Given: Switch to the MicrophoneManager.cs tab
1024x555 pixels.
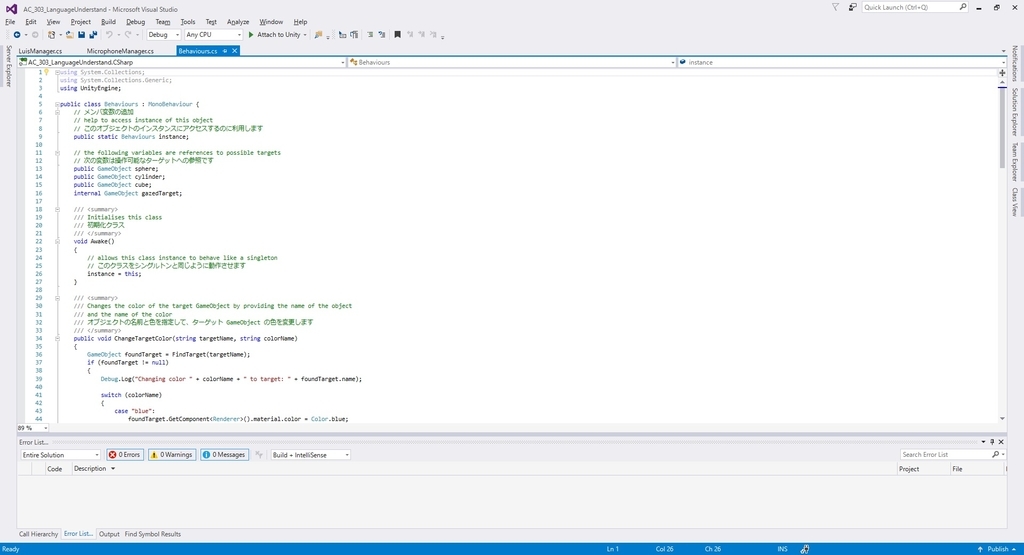Looking at the screenshot, I should pyautogui.click(x=120, y=51).
